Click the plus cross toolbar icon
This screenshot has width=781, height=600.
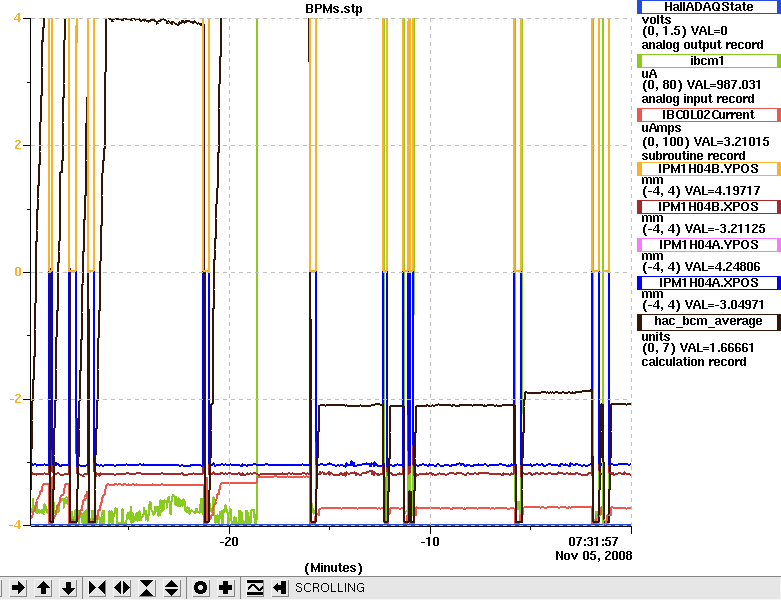tap(226, 588)
